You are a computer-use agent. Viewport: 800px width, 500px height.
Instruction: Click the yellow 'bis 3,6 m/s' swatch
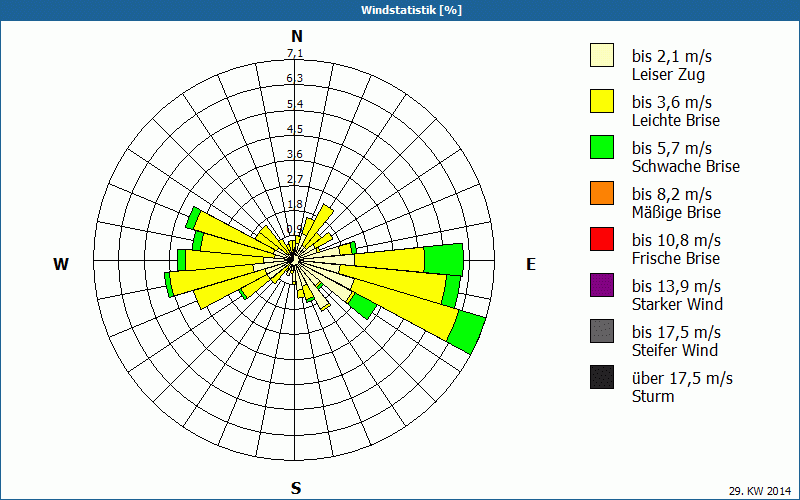602,101
